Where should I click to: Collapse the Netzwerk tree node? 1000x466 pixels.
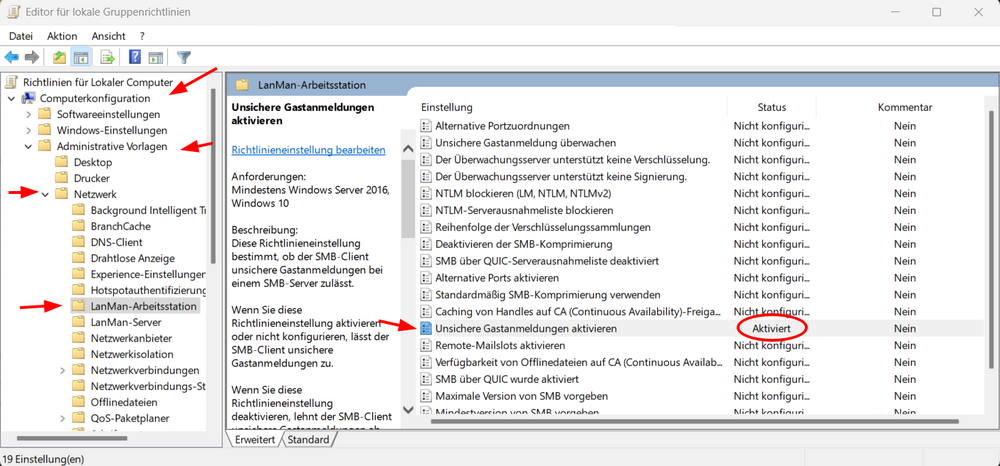[45, 194]
